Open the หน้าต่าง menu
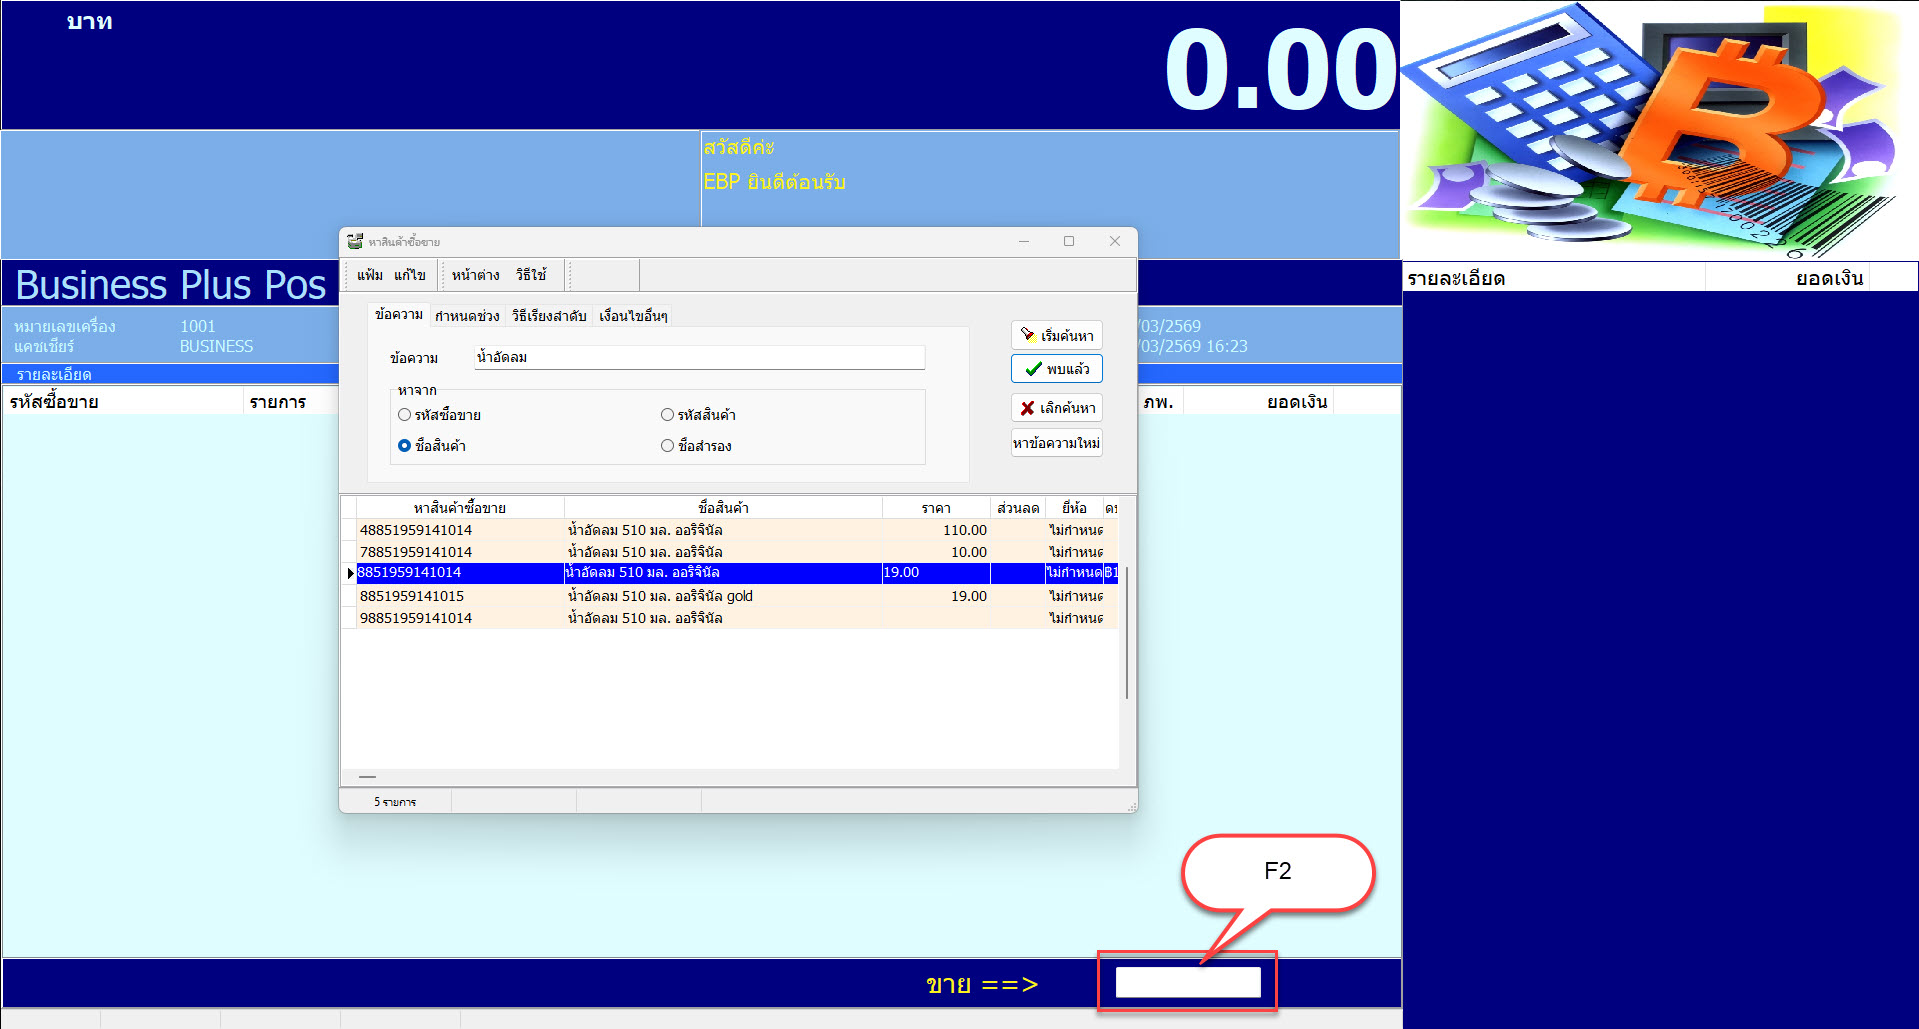1919x1029 pixels. 475,275
